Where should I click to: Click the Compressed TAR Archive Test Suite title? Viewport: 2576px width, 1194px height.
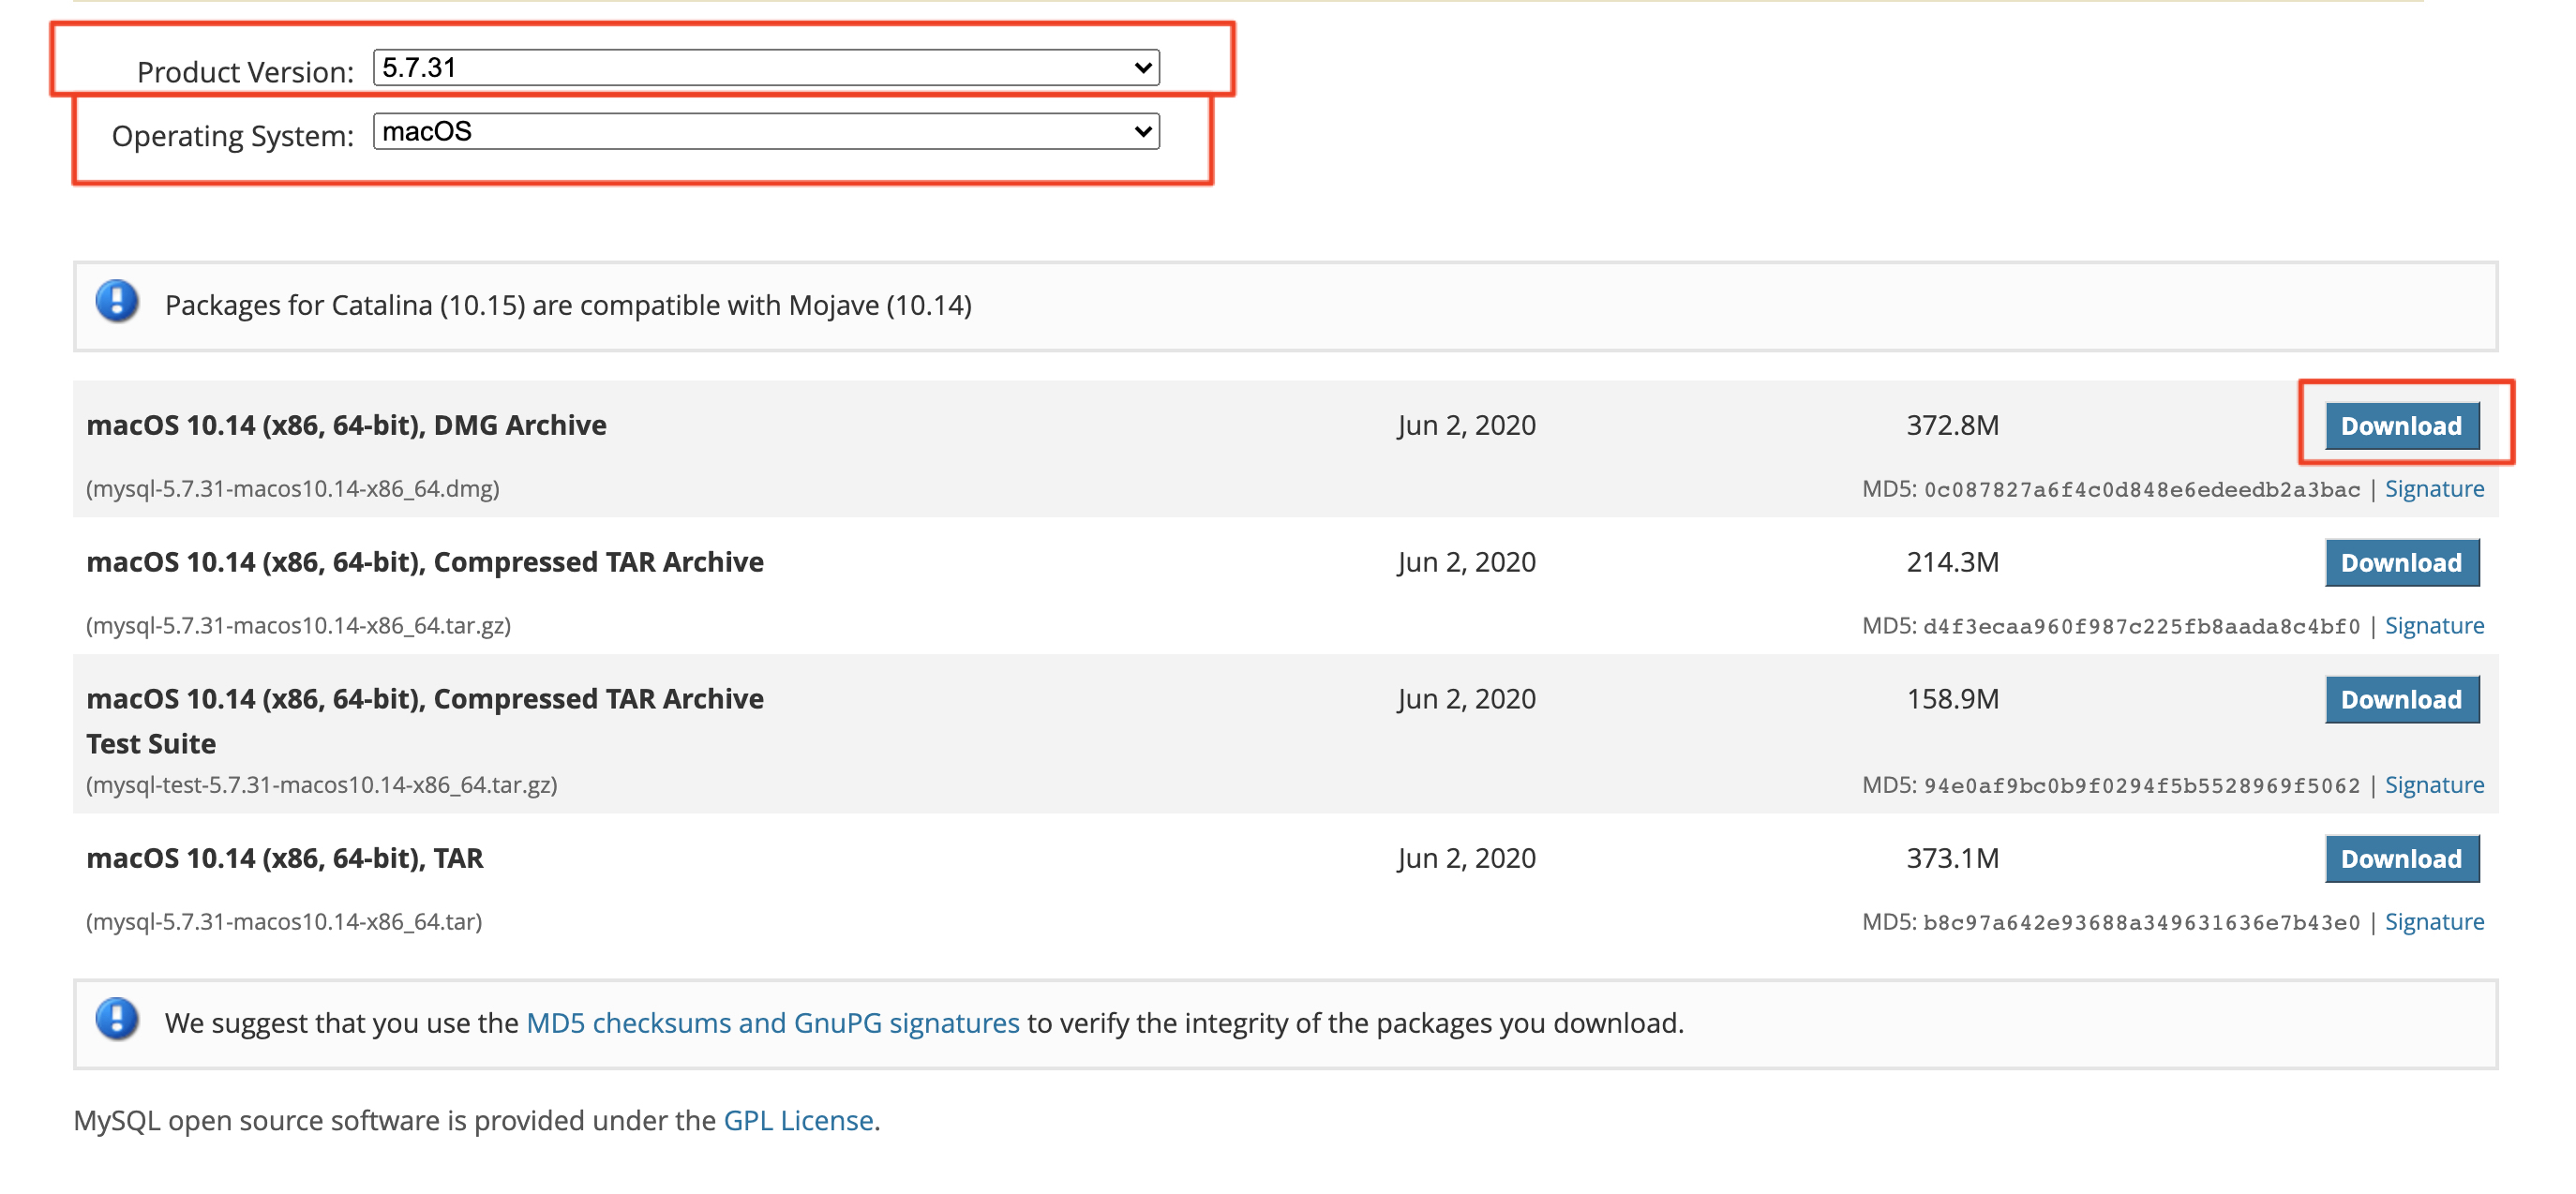tap(424, 721)
